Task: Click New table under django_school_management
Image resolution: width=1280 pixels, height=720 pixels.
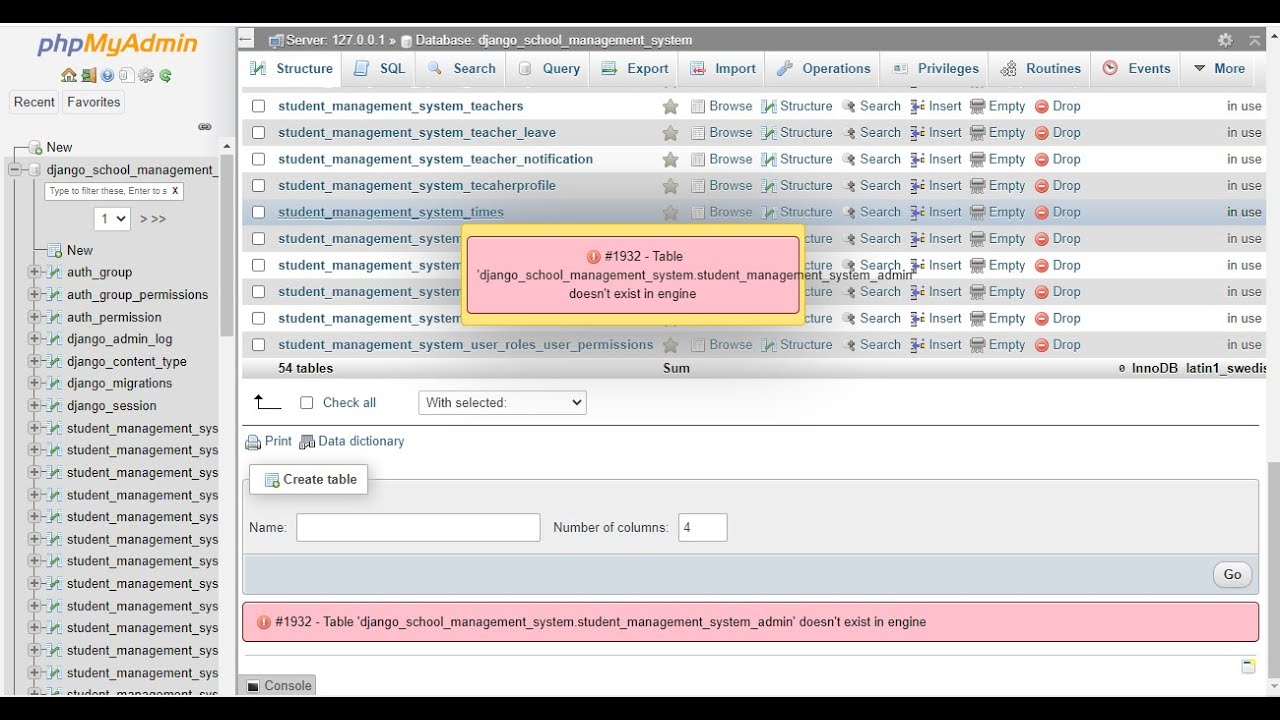Action: (80, 250)
